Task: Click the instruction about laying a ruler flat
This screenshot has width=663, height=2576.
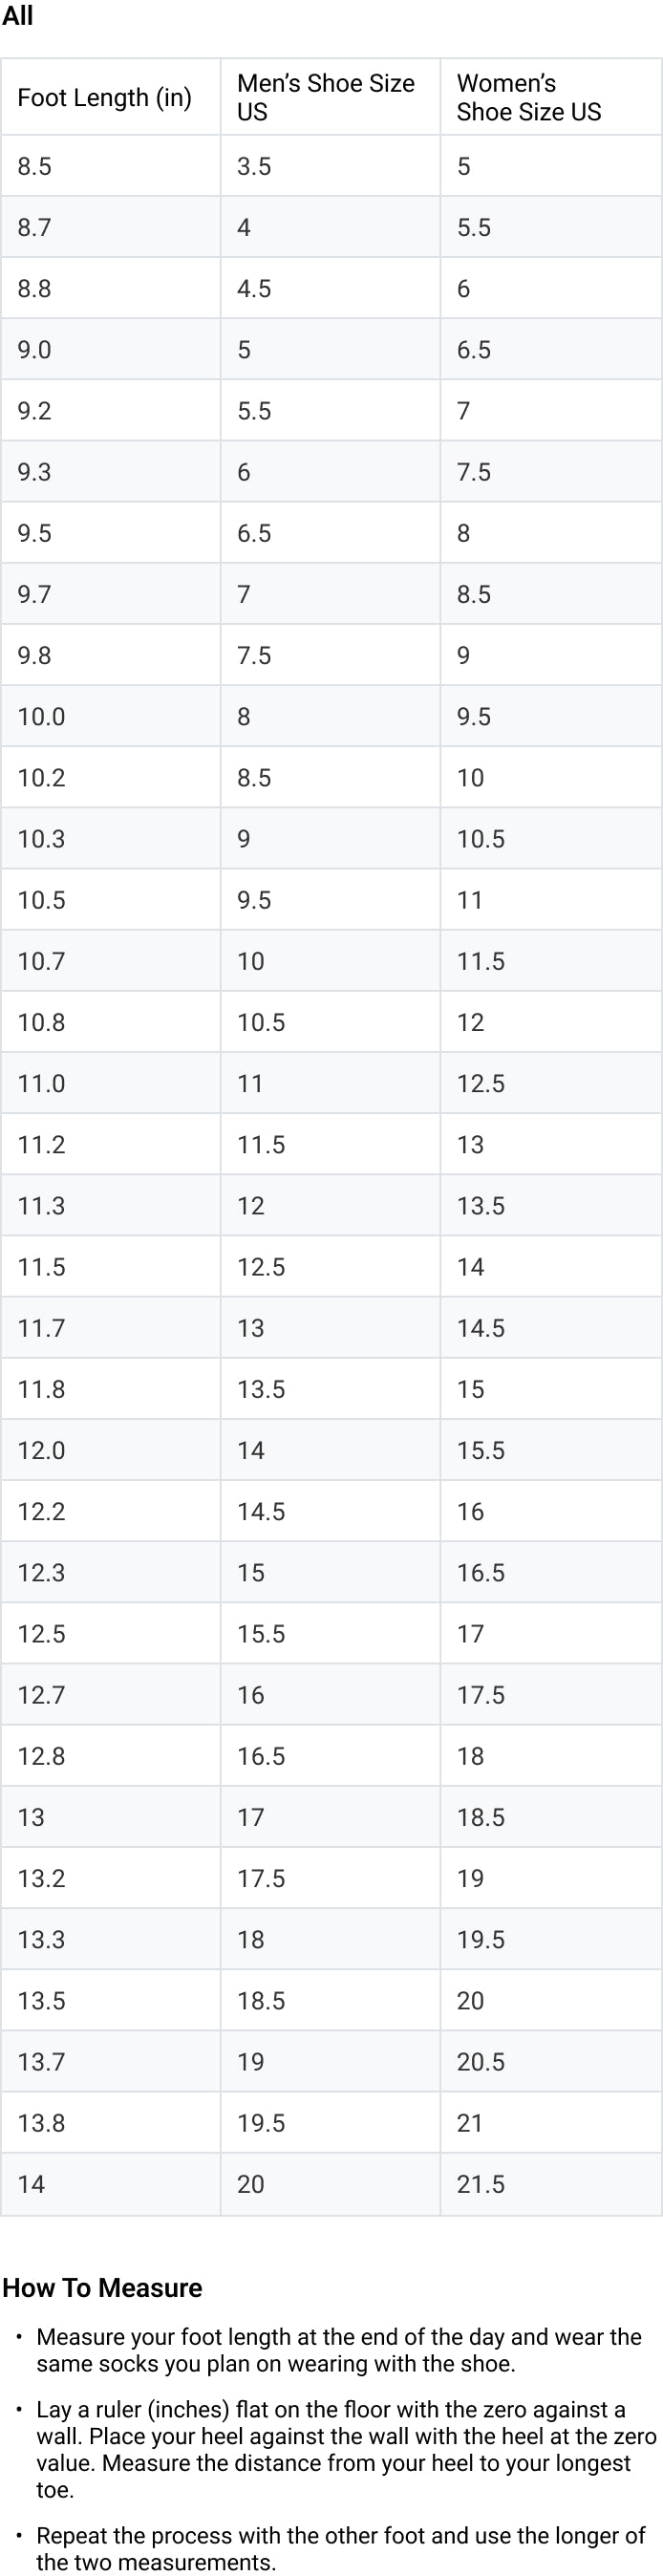Action: click(x=346, y=2449)
